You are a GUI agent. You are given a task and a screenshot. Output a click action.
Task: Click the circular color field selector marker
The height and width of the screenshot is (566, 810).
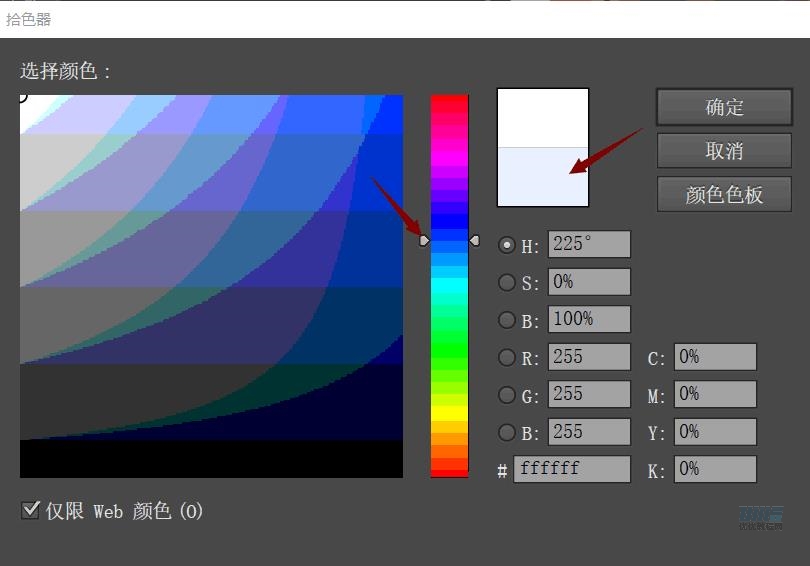pos(21,96)
